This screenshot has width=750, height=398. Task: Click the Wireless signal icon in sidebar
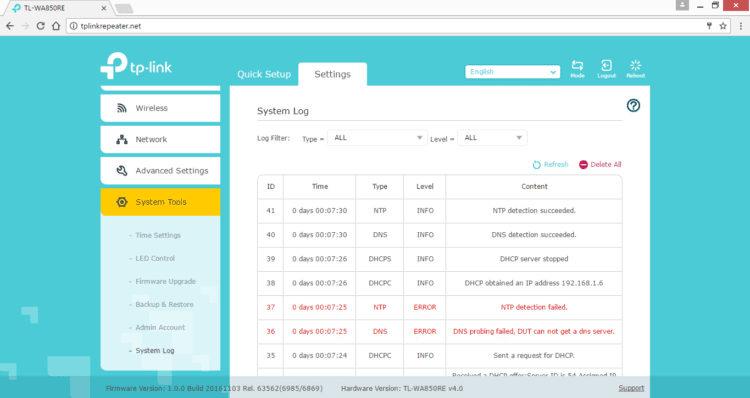[x=122, y=108]
